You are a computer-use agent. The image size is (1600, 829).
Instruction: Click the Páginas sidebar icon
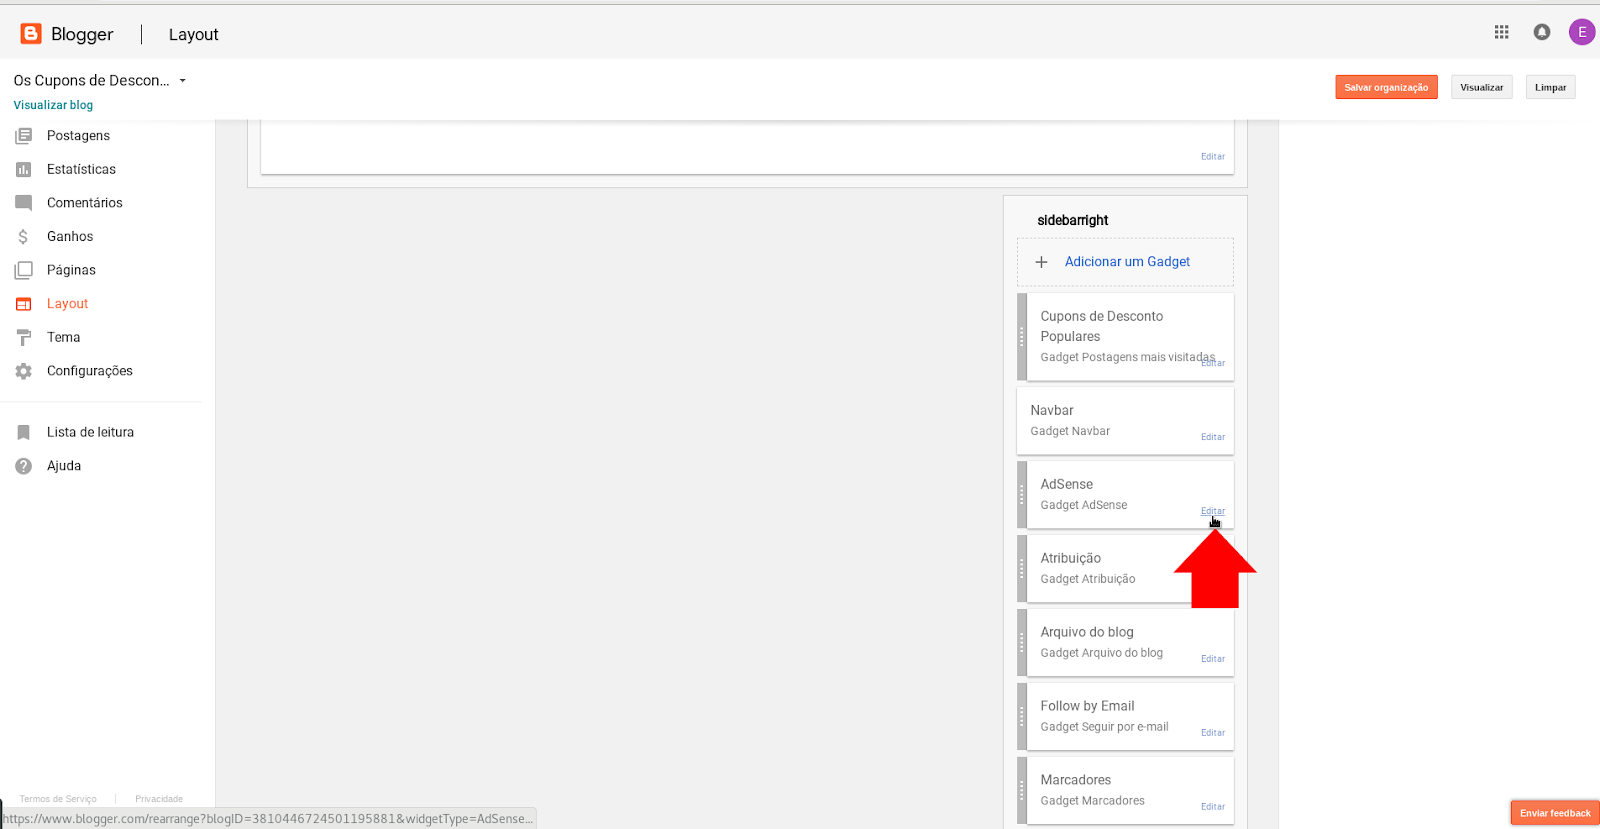click(x=24, y=270)
